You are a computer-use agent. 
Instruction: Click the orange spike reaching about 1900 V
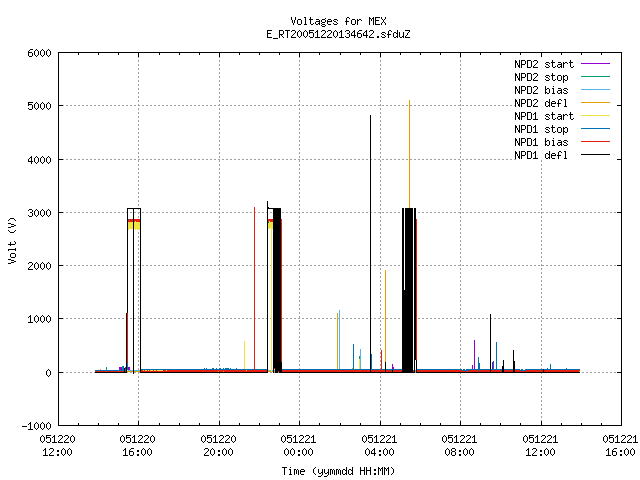(385, 320)
